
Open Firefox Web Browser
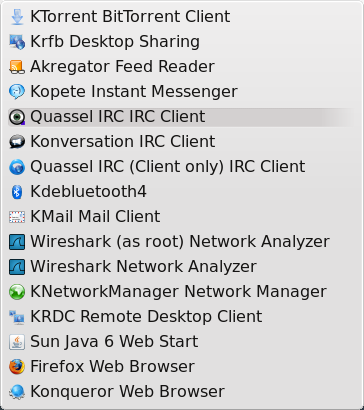(x=182, y=367)
